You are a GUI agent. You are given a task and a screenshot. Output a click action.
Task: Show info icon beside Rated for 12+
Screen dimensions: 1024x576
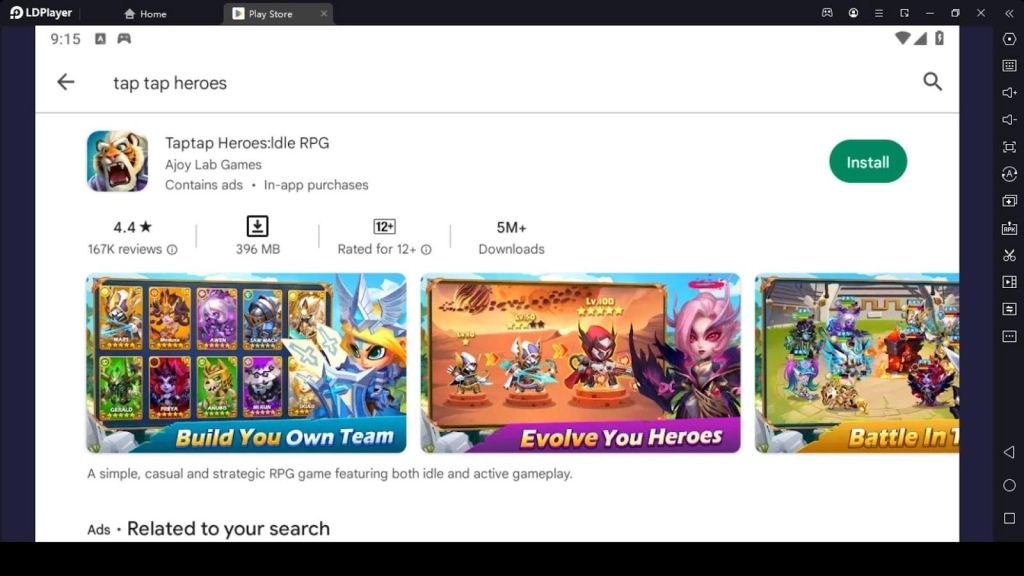[x=426, y=249]
